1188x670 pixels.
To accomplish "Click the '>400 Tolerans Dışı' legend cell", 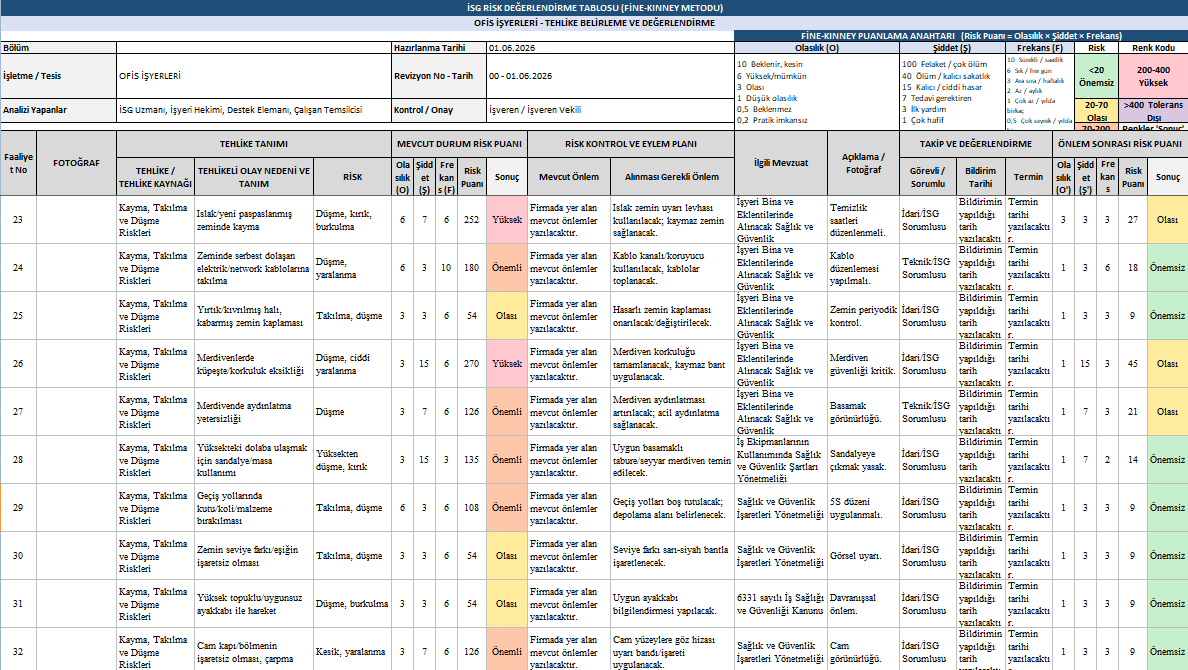I will 1153,111.
